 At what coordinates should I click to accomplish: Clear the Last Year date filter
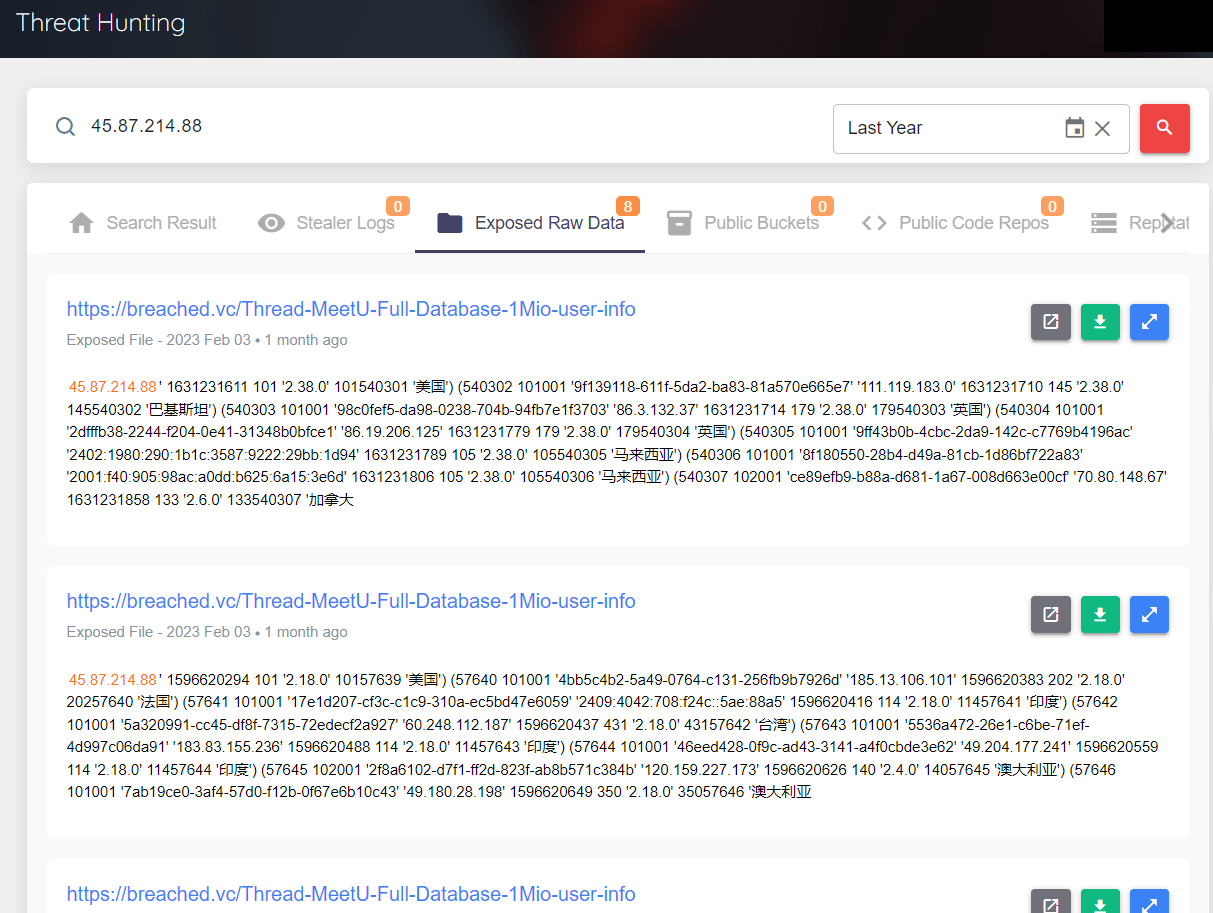pos(1102,128)
